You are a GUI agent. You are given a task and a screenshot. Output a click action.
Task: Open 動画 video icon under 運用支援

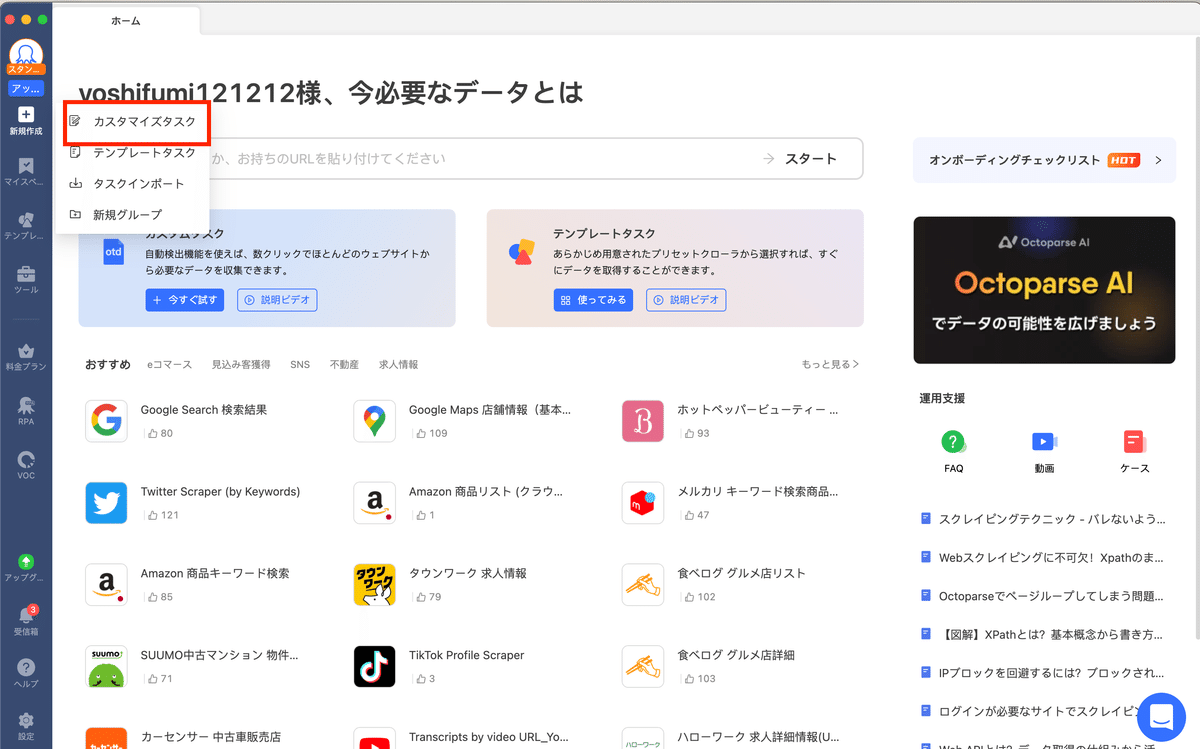(1044, 441)
